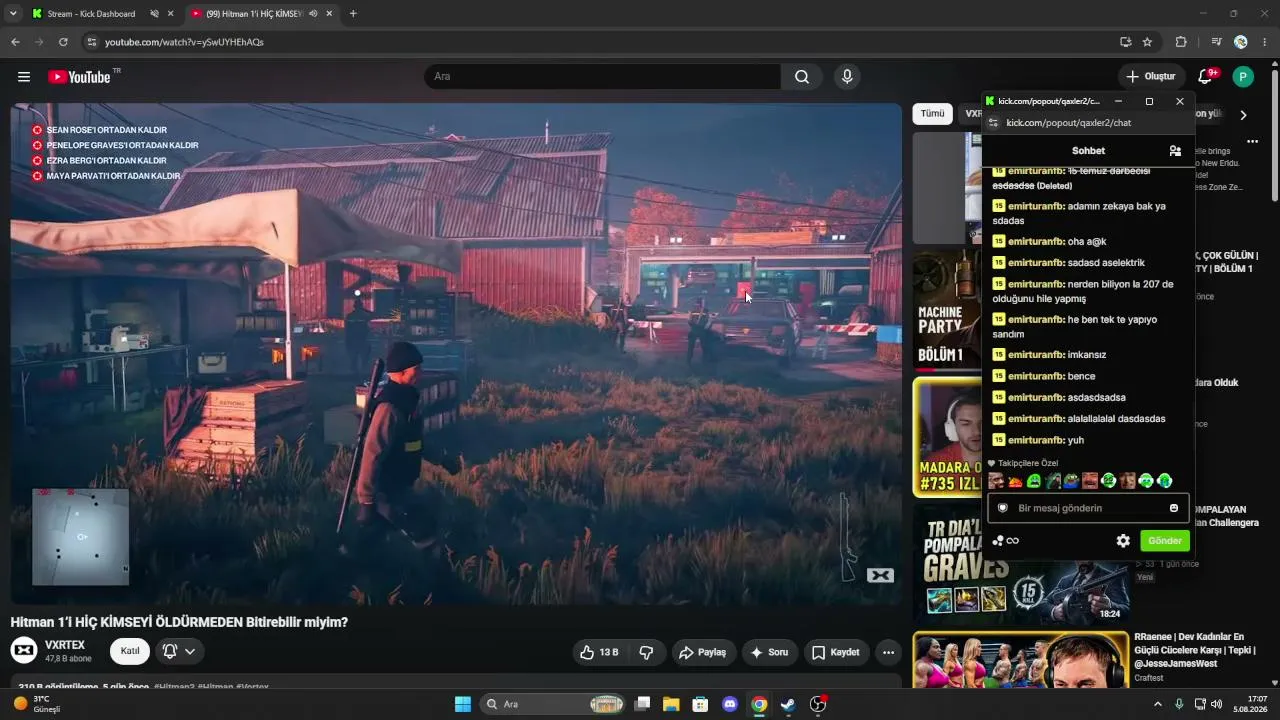
Task: Select the Hitman YouTube tab
Action: 262,14
